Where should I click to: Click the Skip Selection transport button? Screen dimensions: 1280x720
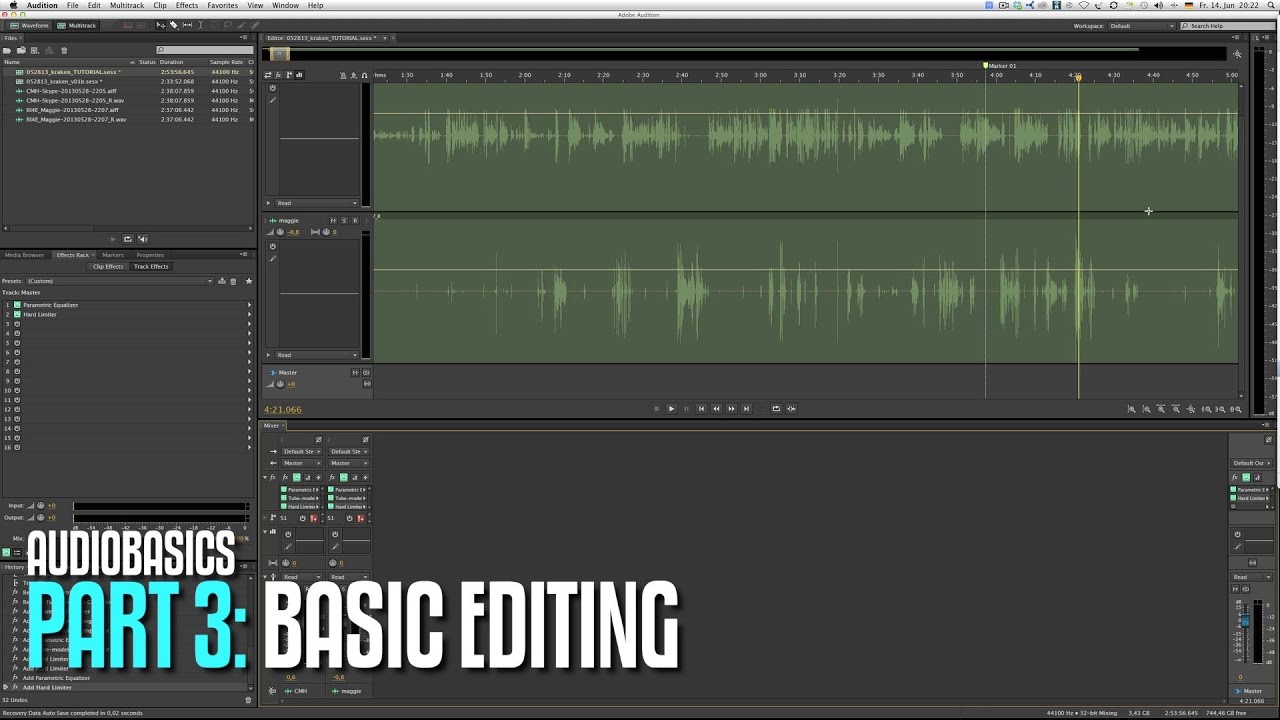791,408
